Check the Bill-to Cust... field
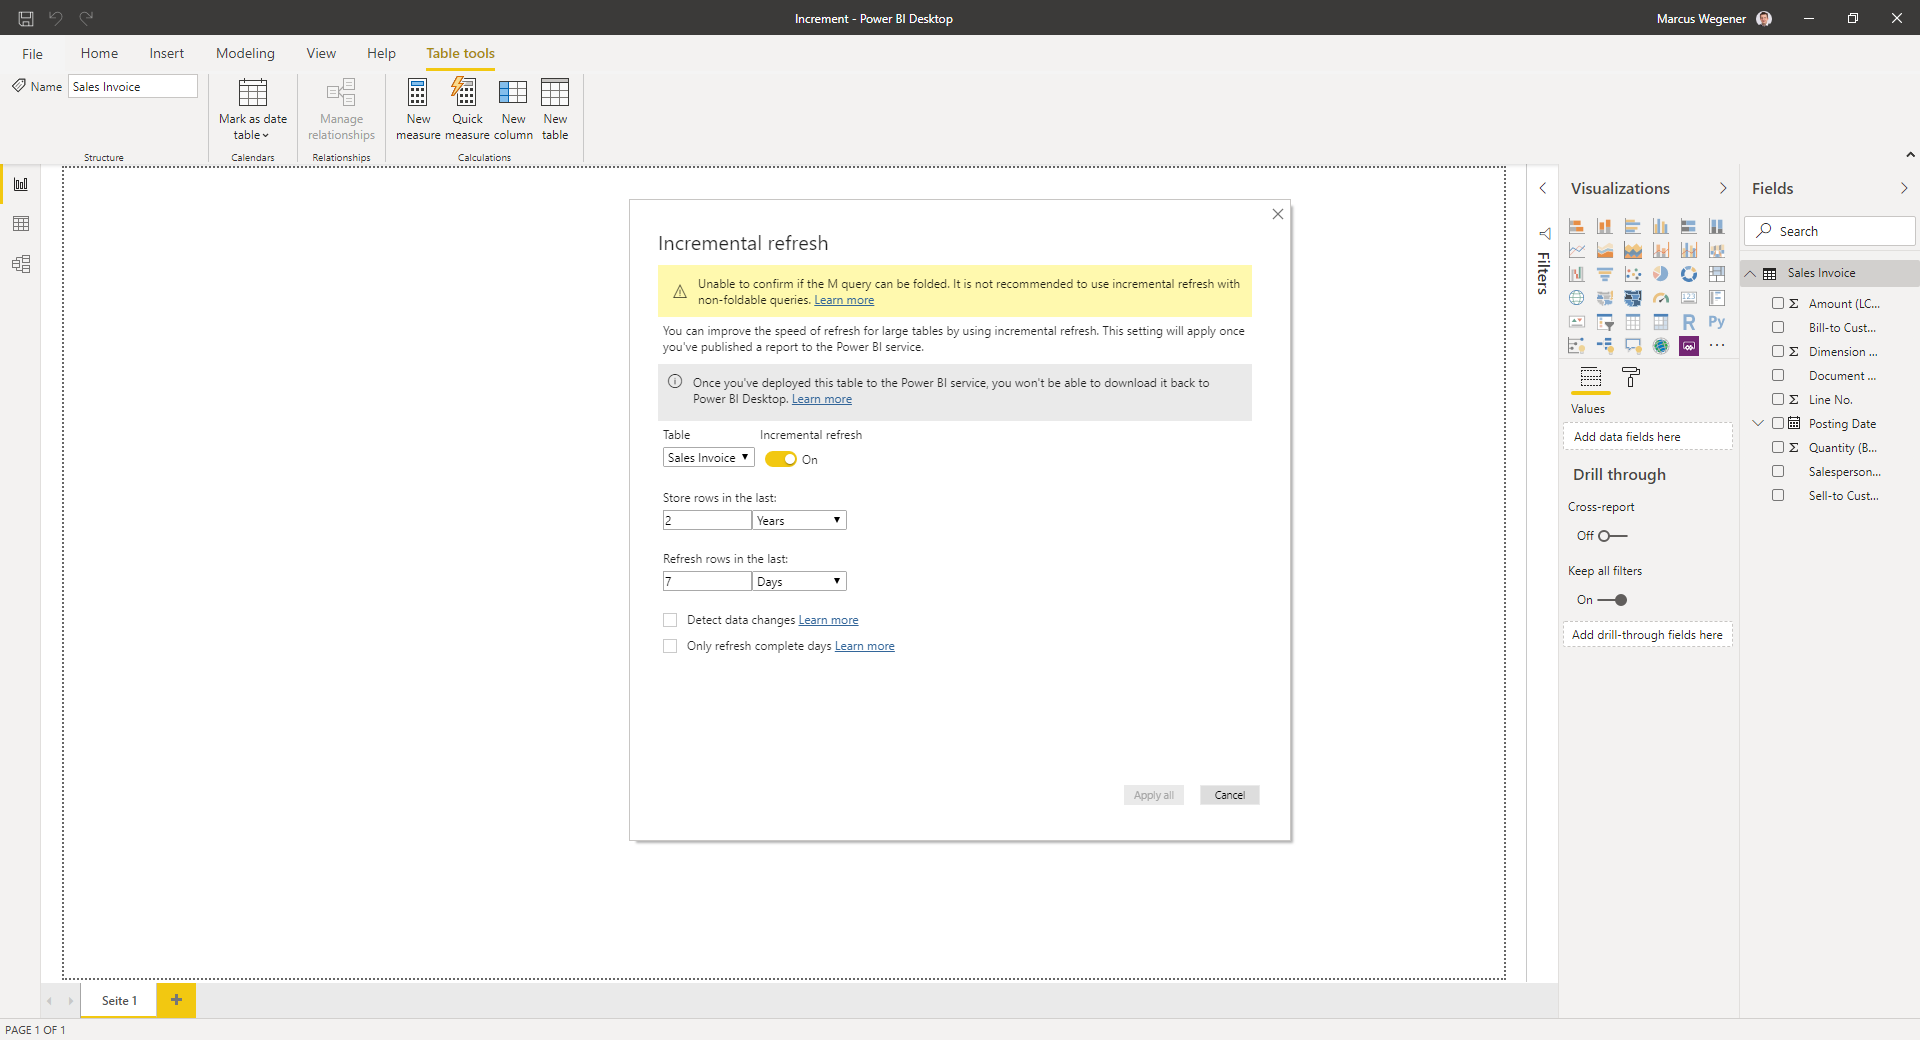This screenshot has width=1920, height=1040. pos(1778,327)
